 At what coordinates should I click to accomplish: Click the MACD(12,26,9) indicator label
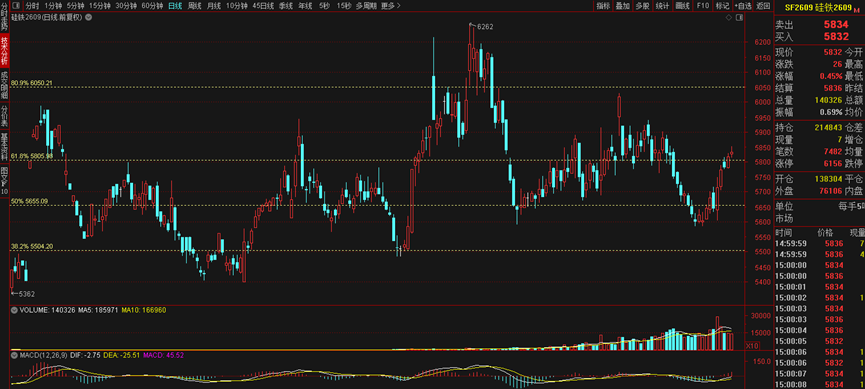point(44,355)
